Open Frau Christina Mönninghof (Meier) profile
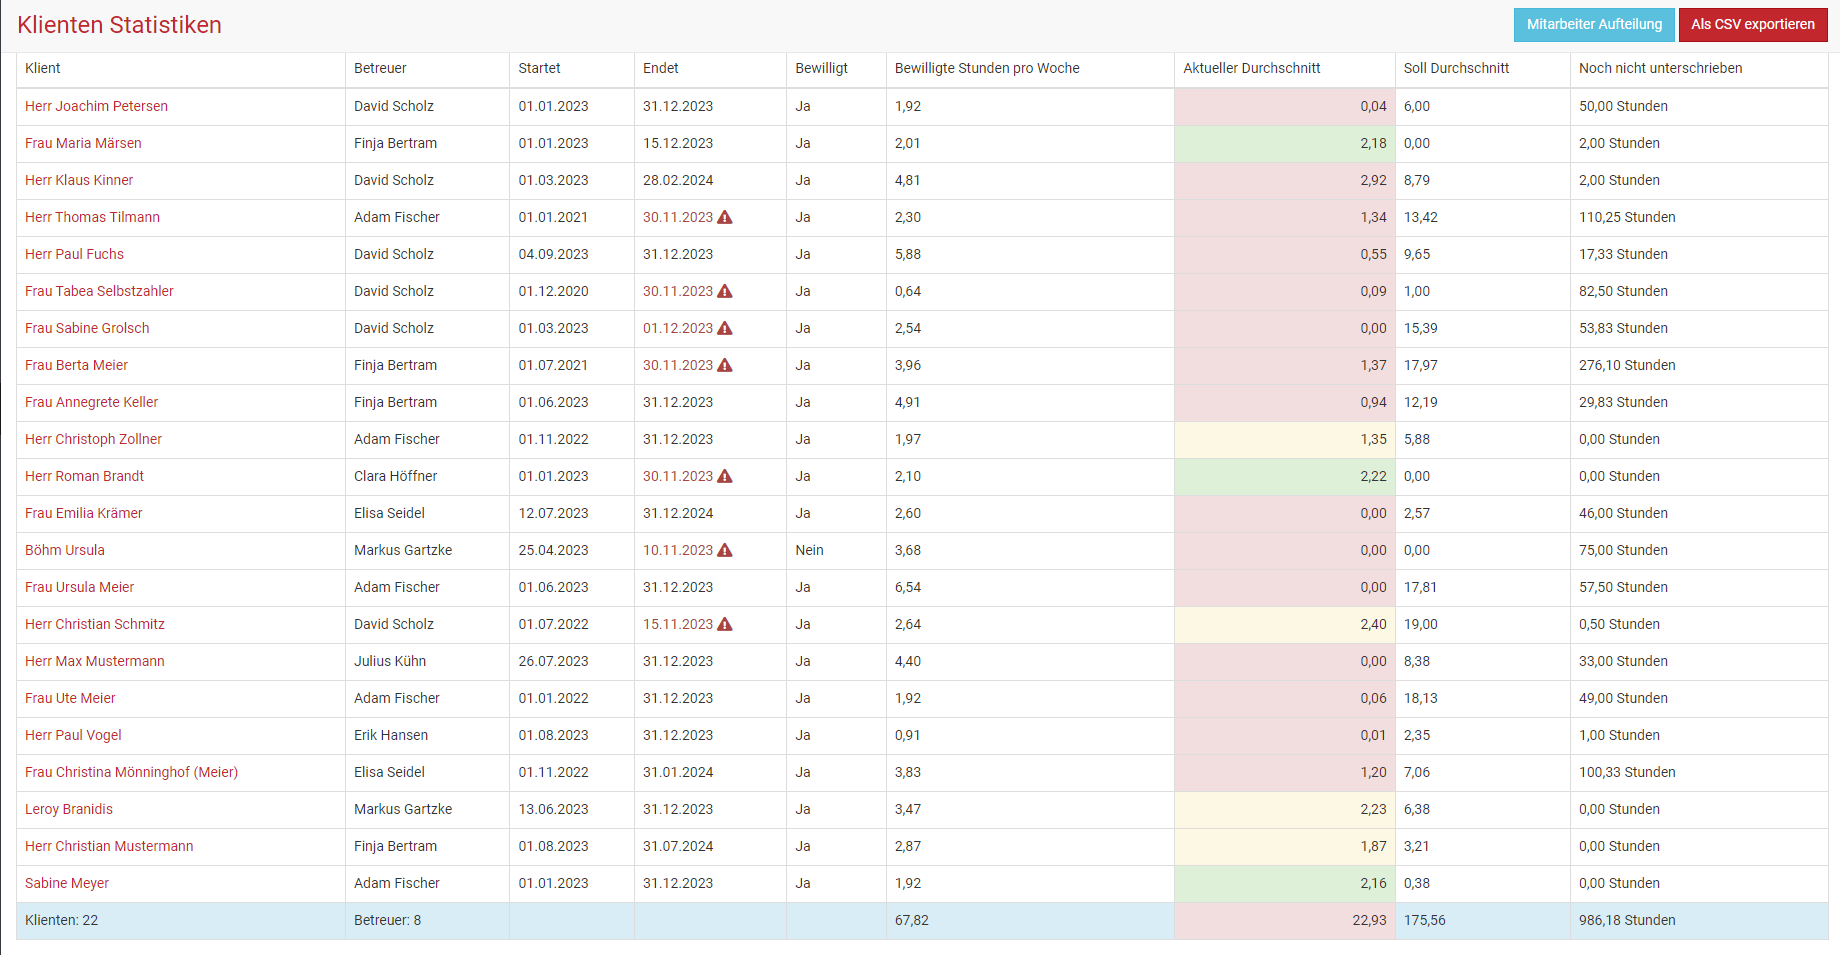This screenshot has height=955, width=1840. click(131, 772)
